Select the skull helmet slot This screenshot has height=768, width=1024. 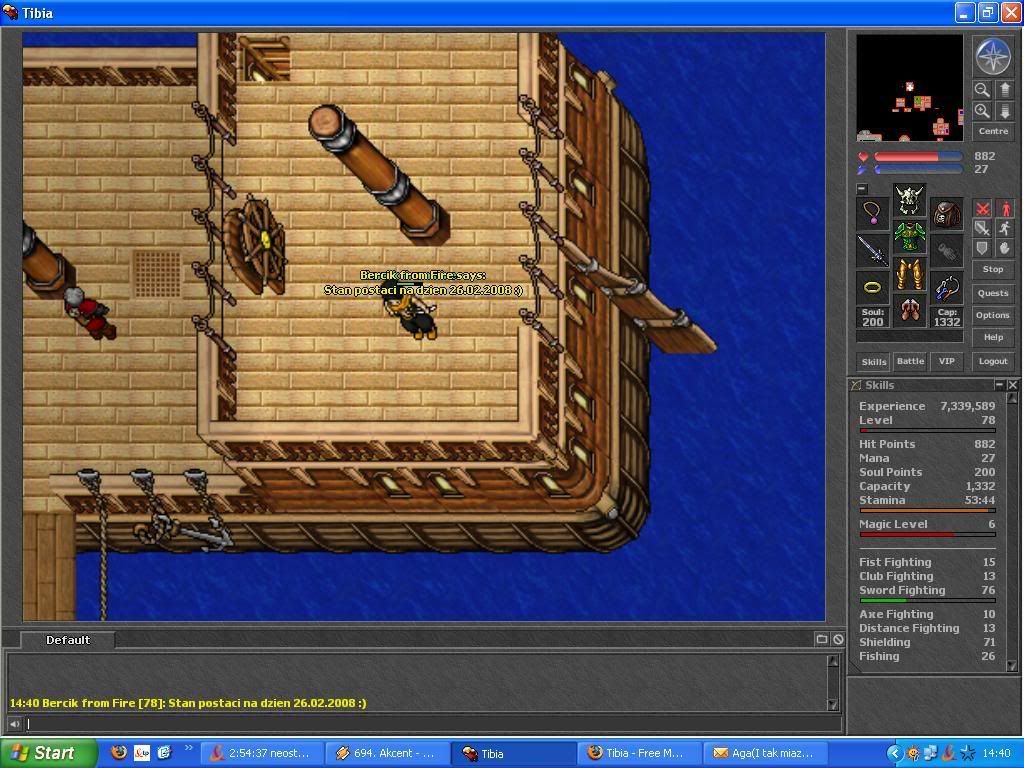click(x=910, y=200)
